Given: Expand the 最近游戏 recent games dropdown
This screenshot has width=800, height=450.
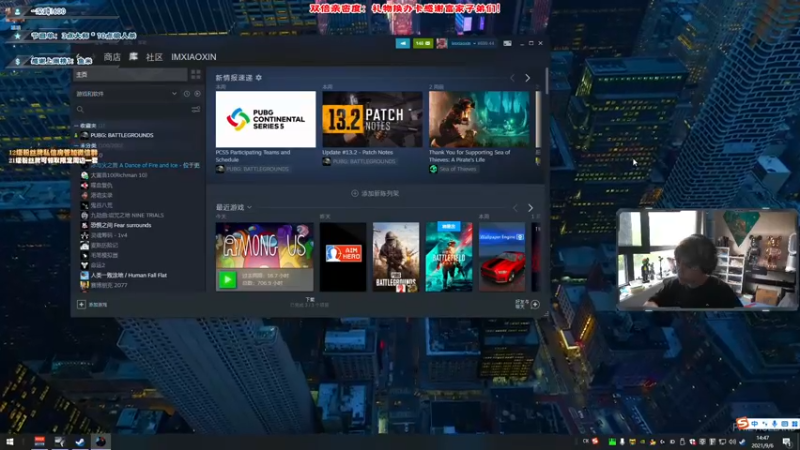Looking at the screenshot, I should (234, 207).
